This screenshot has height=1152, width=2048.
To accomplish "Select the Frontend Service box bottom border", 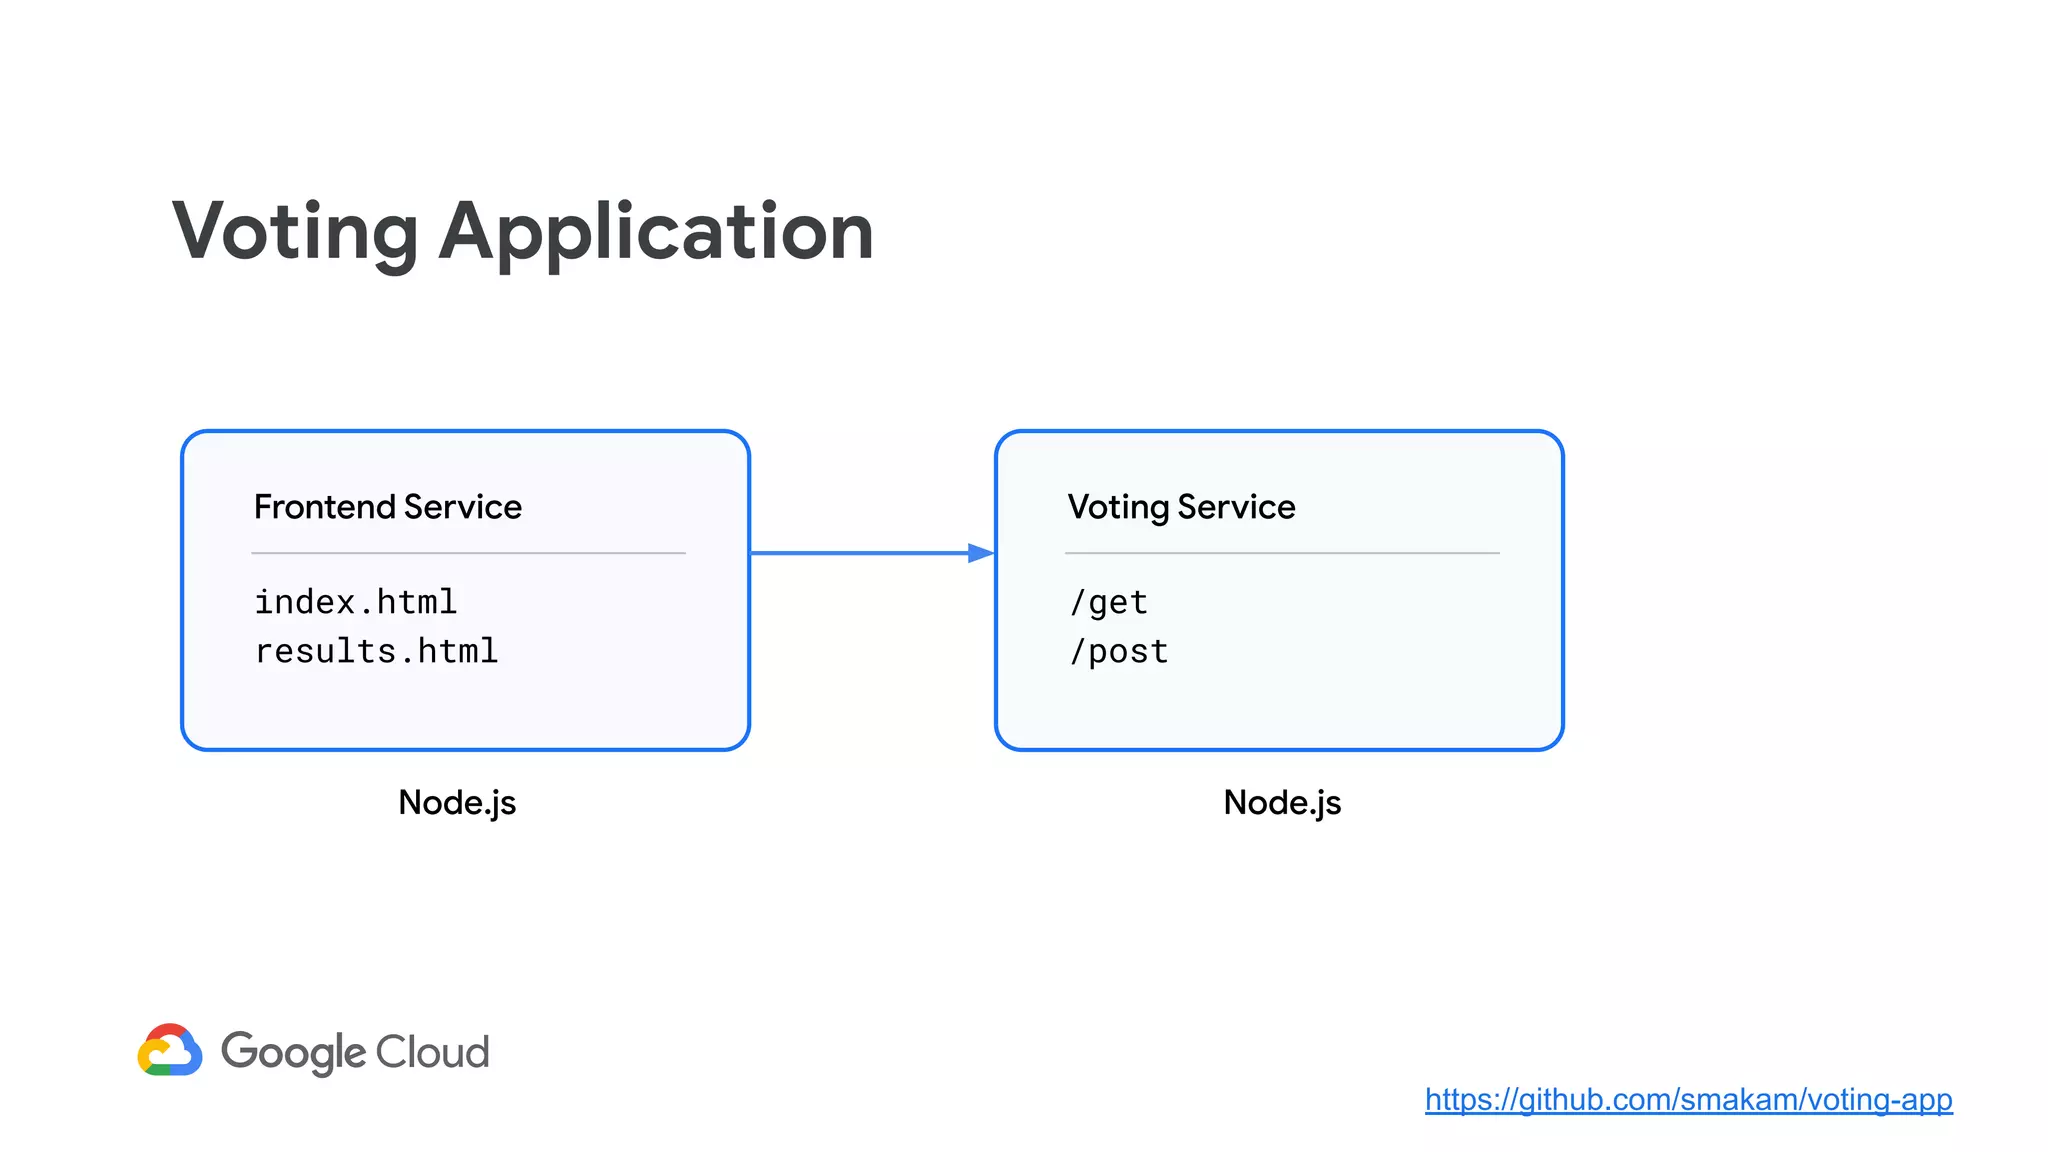I will coord(465,749).
